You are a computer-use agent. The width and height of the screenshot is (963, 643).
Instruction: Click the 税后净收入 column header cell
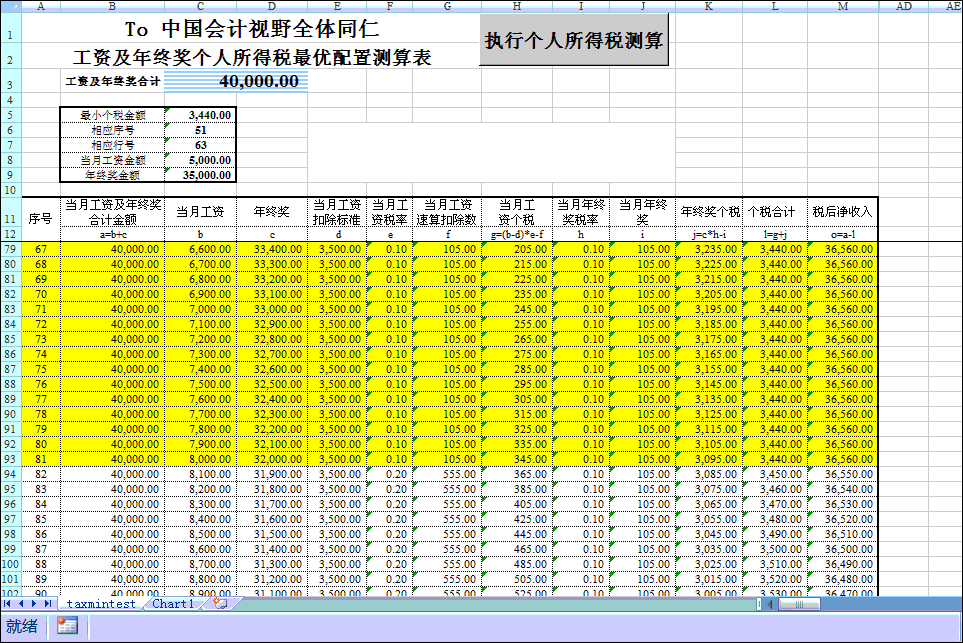(843, 211)
